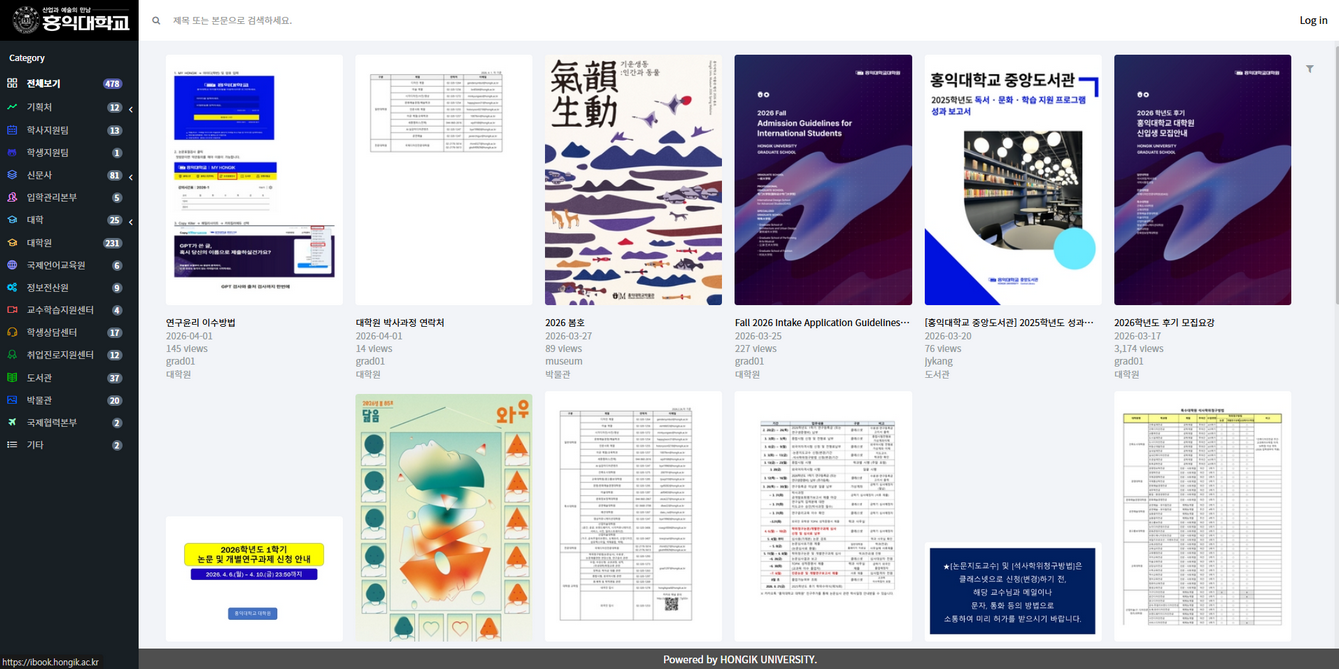Open the 논문 및 개별연구과제 신청 안내 thumbnail
Viewport: 1339px width, 669px height.
tap(254, 579)
